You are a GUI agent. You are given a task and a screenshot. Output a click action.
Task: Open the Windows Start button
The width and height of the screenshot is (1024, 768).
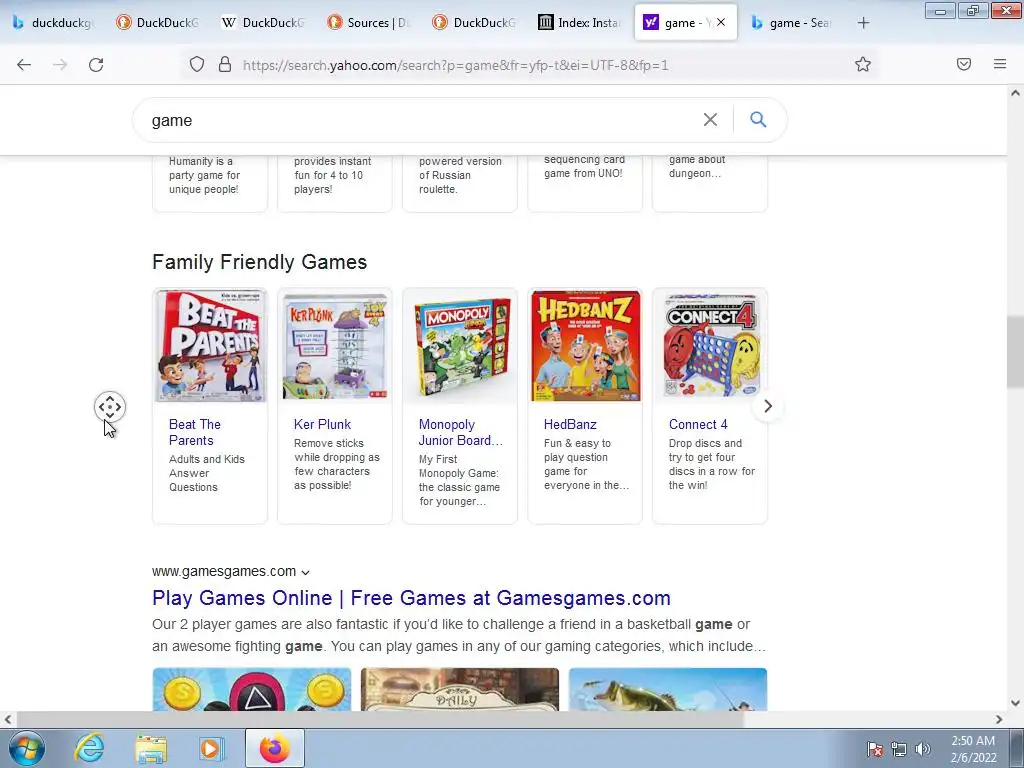click(x=27, y=748)
